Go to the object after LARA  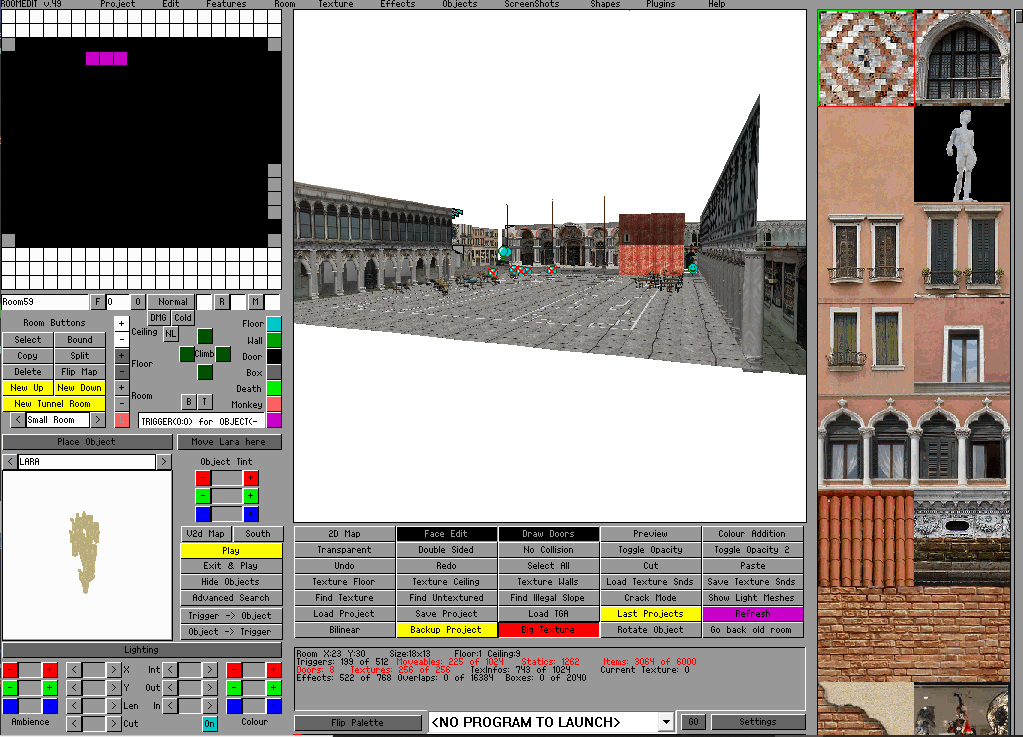[164, 462]
